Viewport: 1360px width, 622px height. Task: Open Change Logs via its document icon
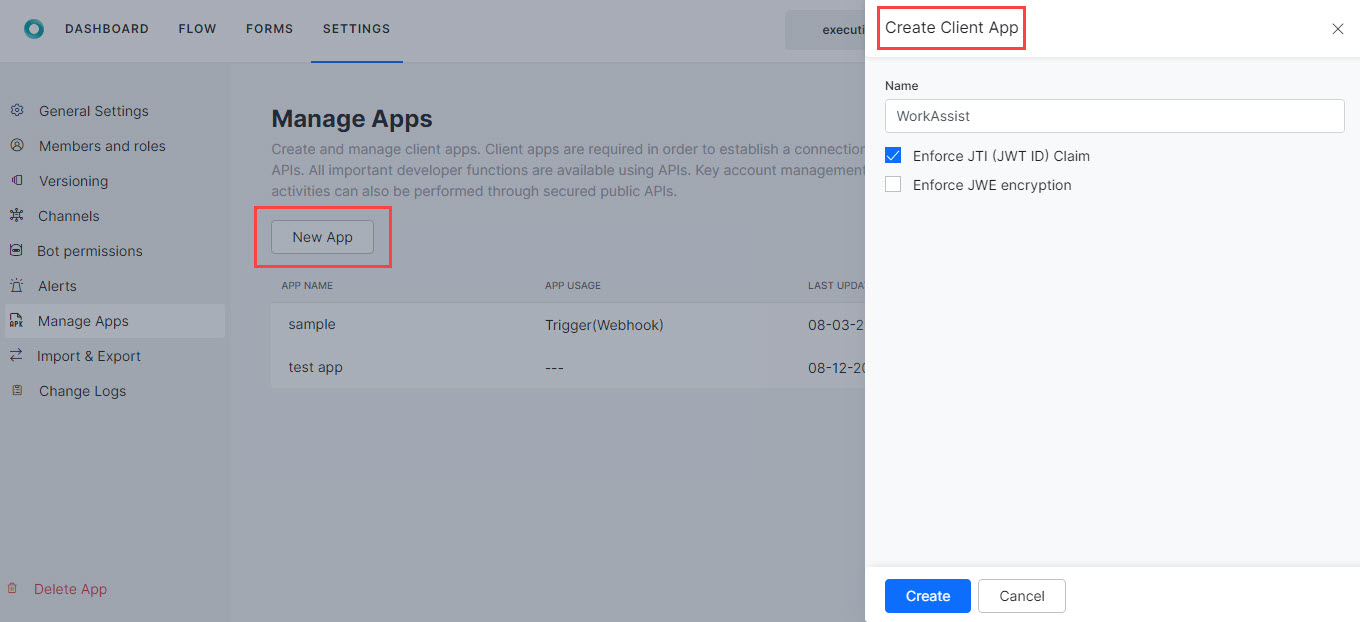point(17,390)
